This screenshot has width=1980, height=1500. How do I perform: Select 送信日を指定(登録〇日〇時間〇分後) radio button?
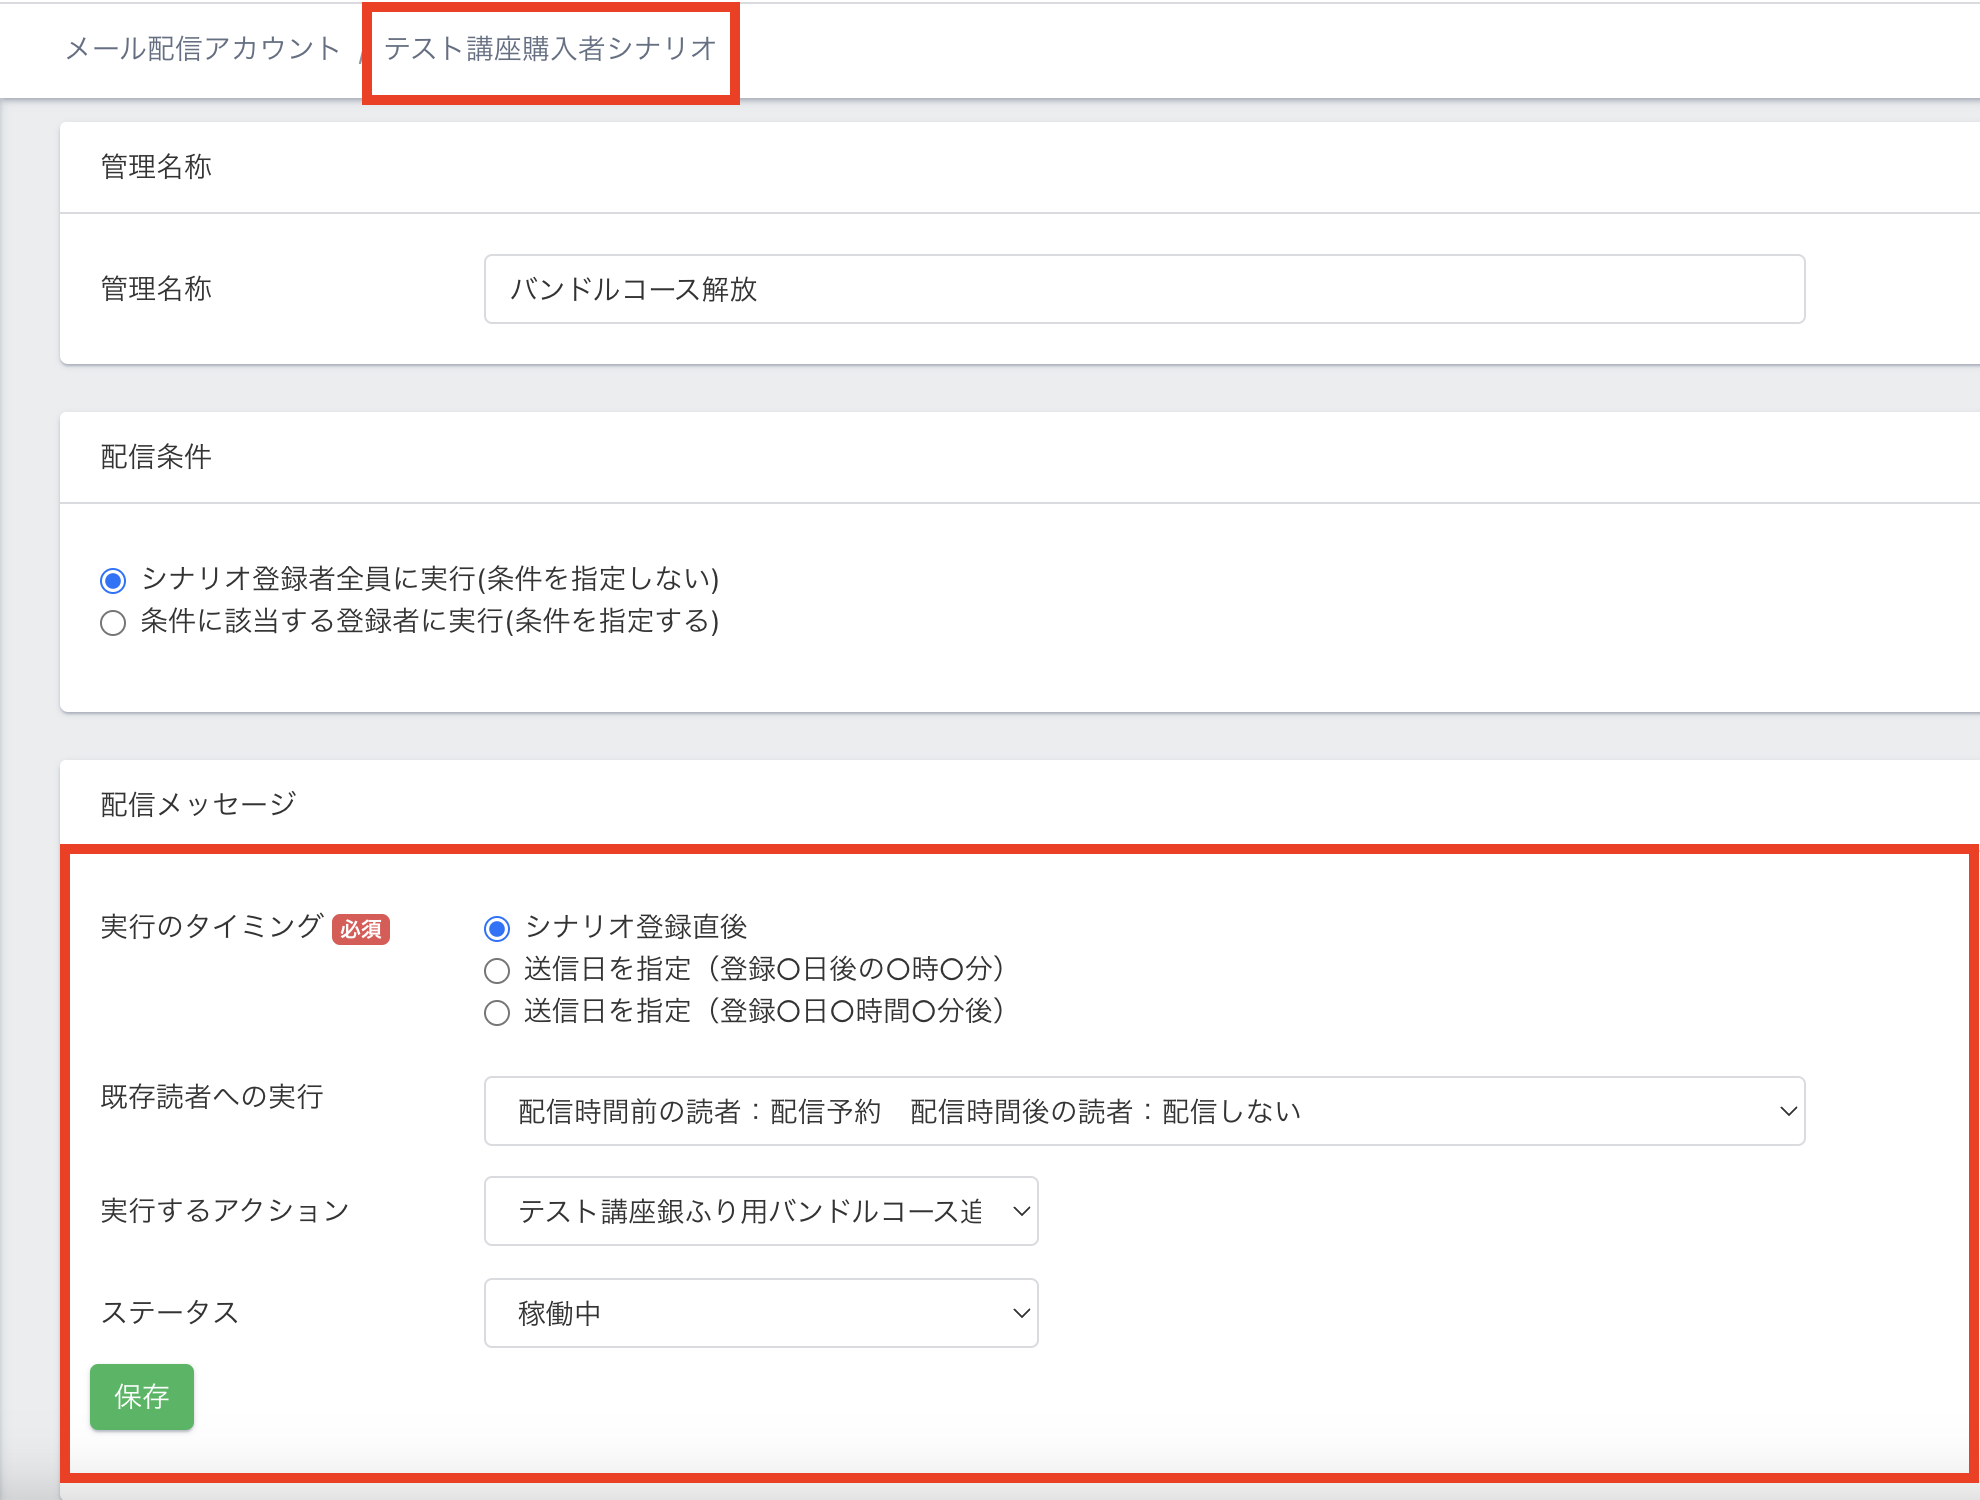pos(497,1013)
